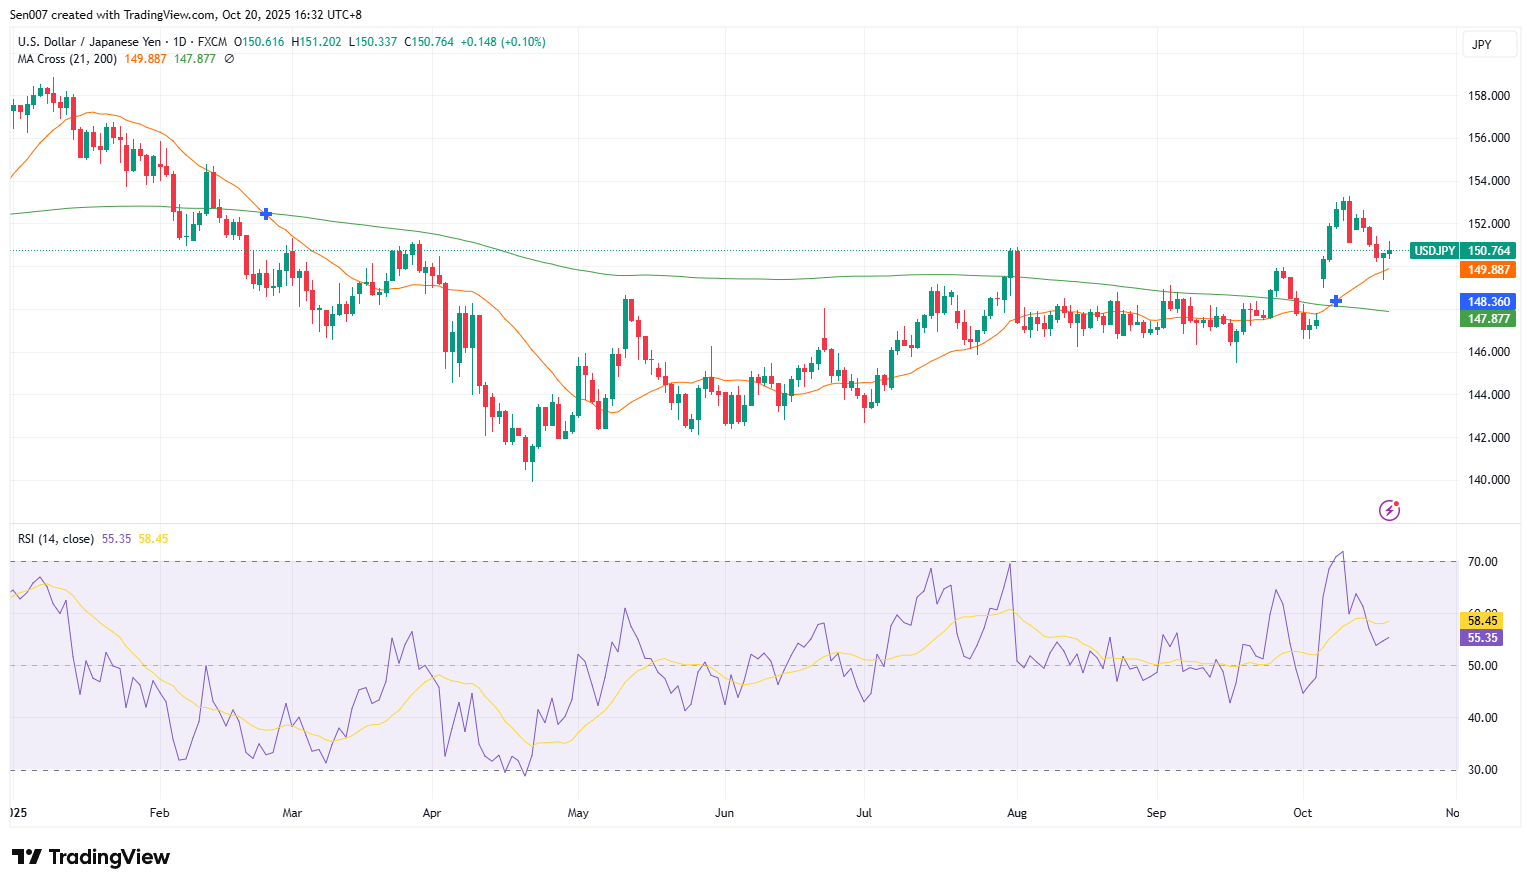Click the U.S. Dollar / Japanese Yen title

click(x=89, y=42)
